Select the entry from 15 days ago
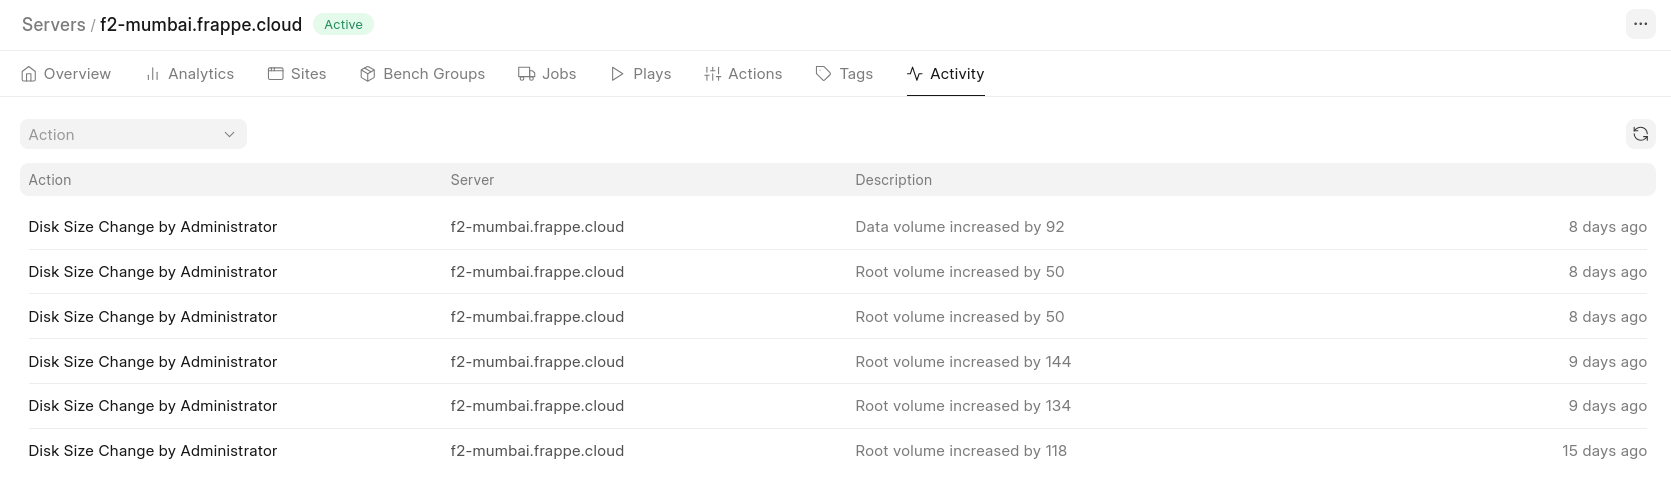The width and height of the screenshot is (1671, 487). tap(837, 450)
